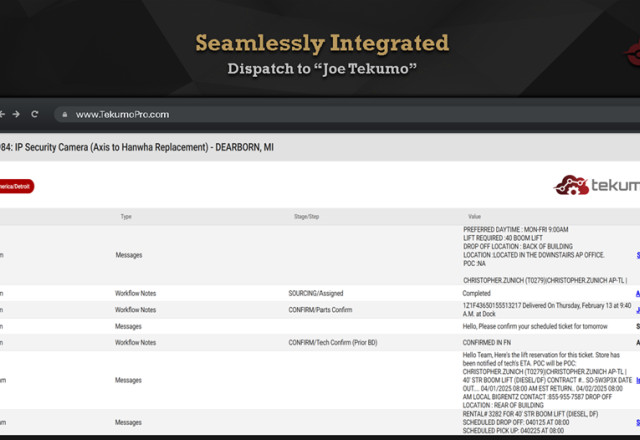The image size is (640, 440).
Task: Click the Completed value cell
Action: pyautogui.click(x=476, y=293)
